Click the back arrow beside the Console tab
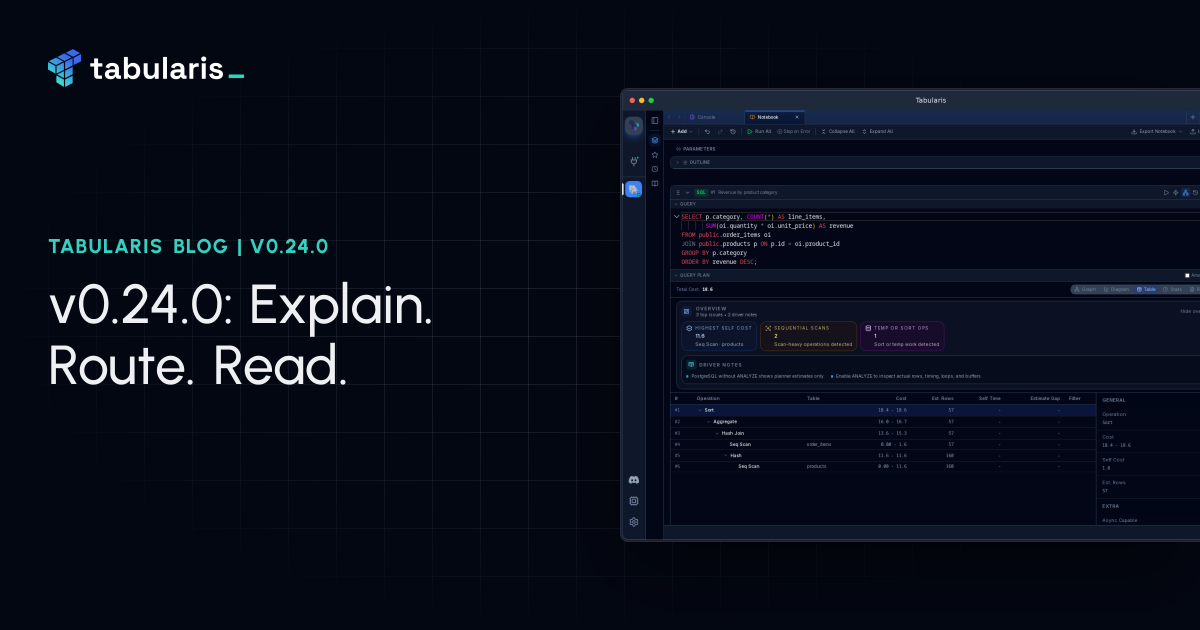 [669, 117]
